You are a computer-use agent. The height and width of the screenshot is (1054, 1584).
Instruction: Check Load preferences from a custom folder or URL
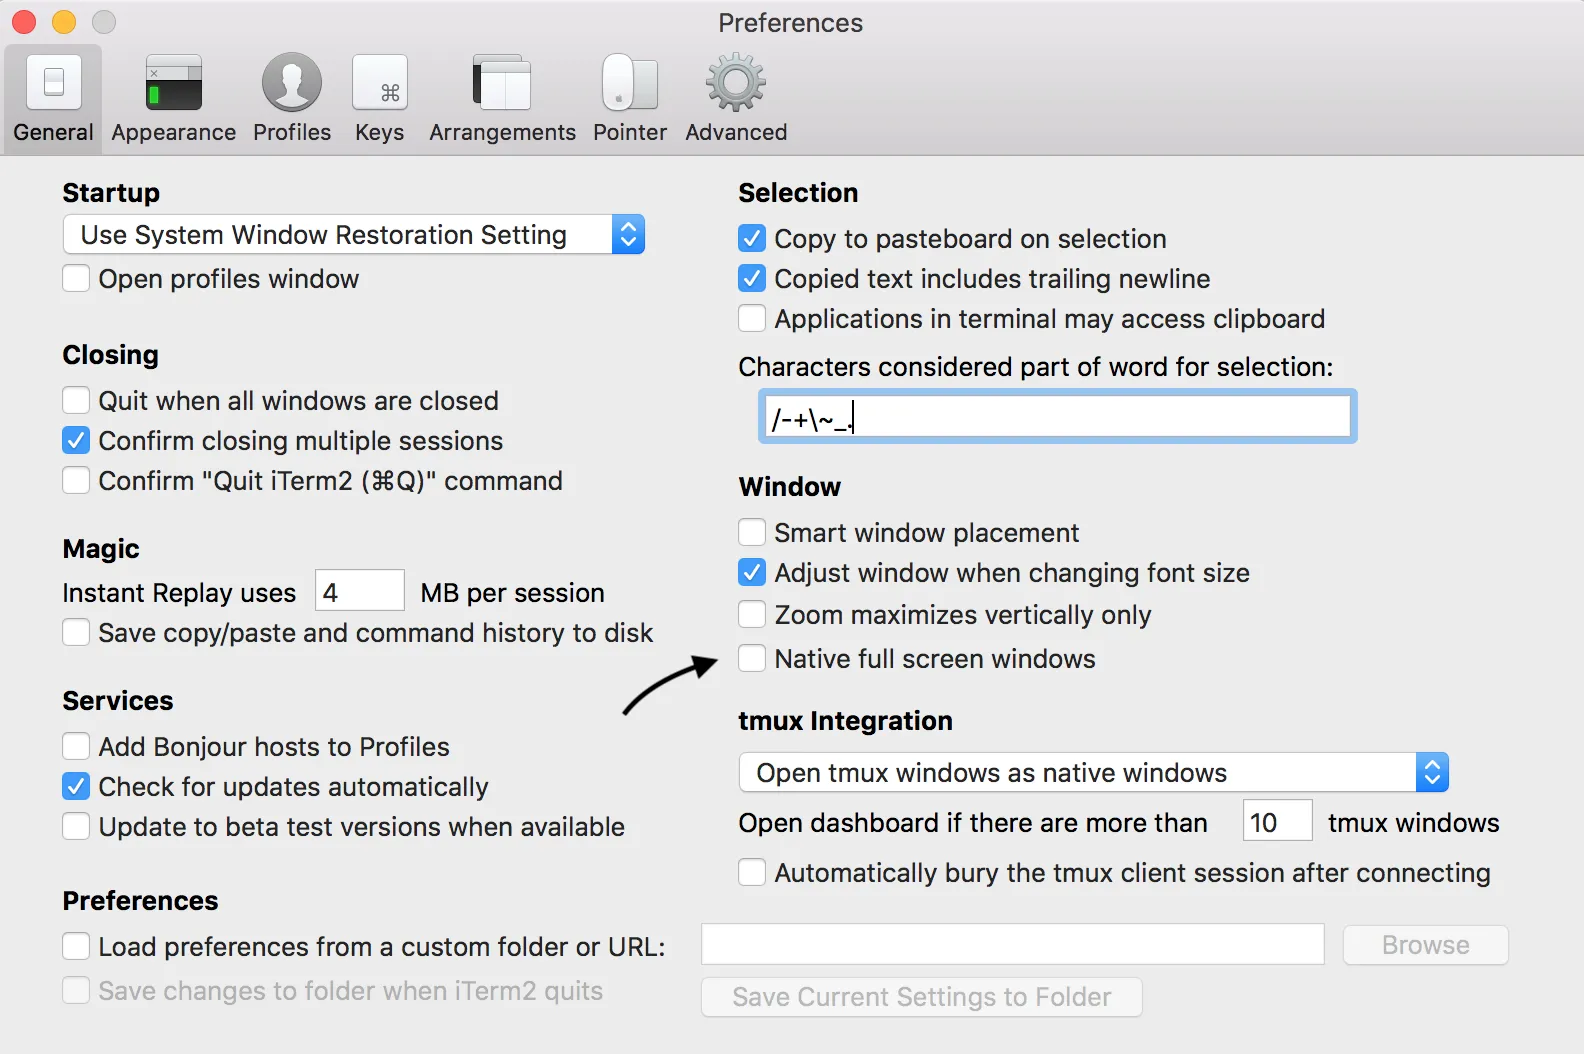(76, 946)
